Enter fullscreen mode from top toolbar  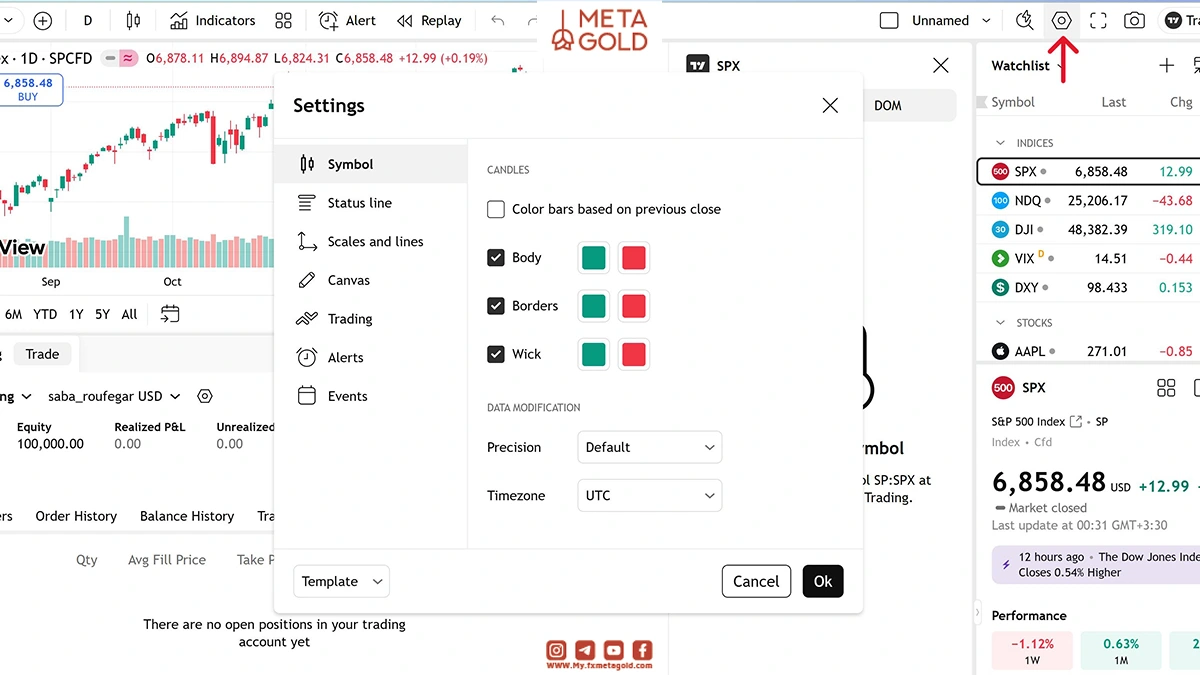pos(1098,20)
